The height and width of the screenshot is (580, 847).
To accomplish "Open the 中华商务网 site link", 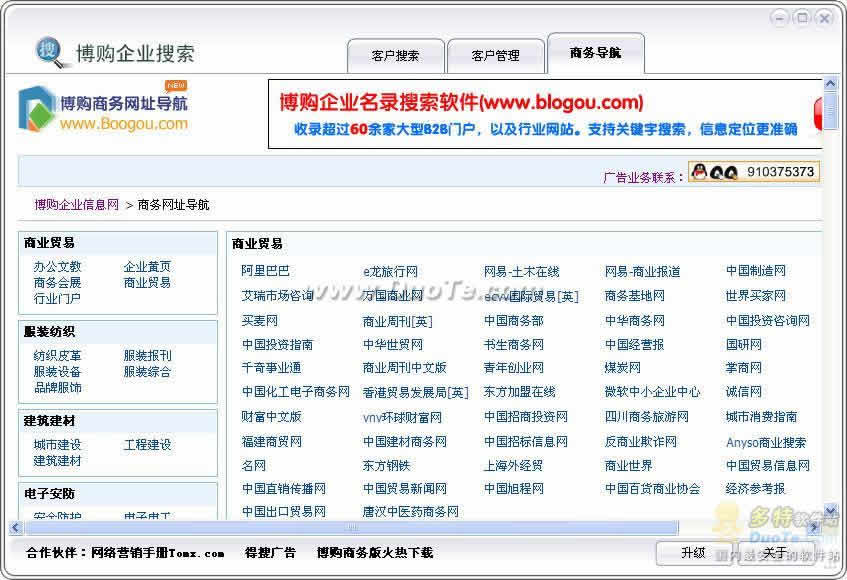I will coord(635,321).
